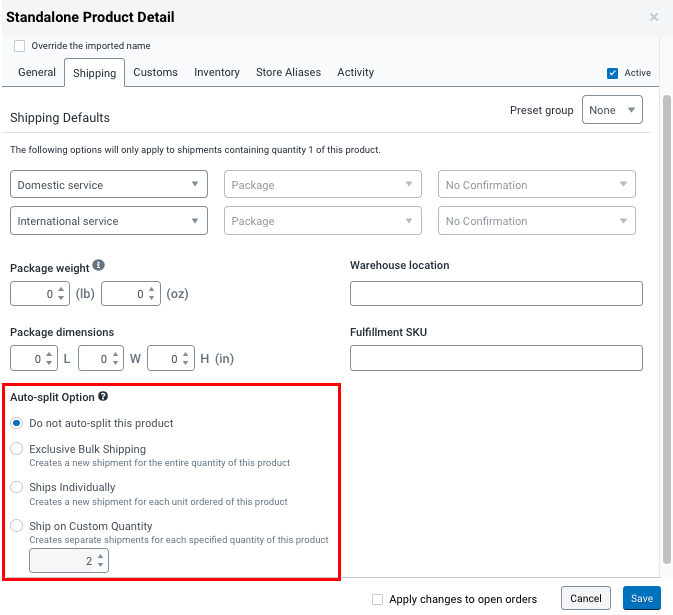Open the Activity tab

click(x=355, y=72)
